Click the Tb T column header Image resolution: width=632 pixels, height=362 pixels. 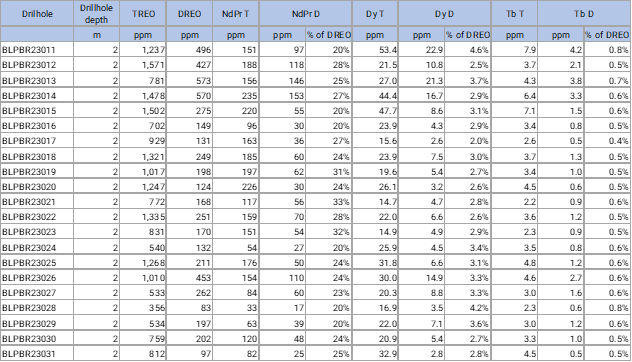tap(514, 14)
